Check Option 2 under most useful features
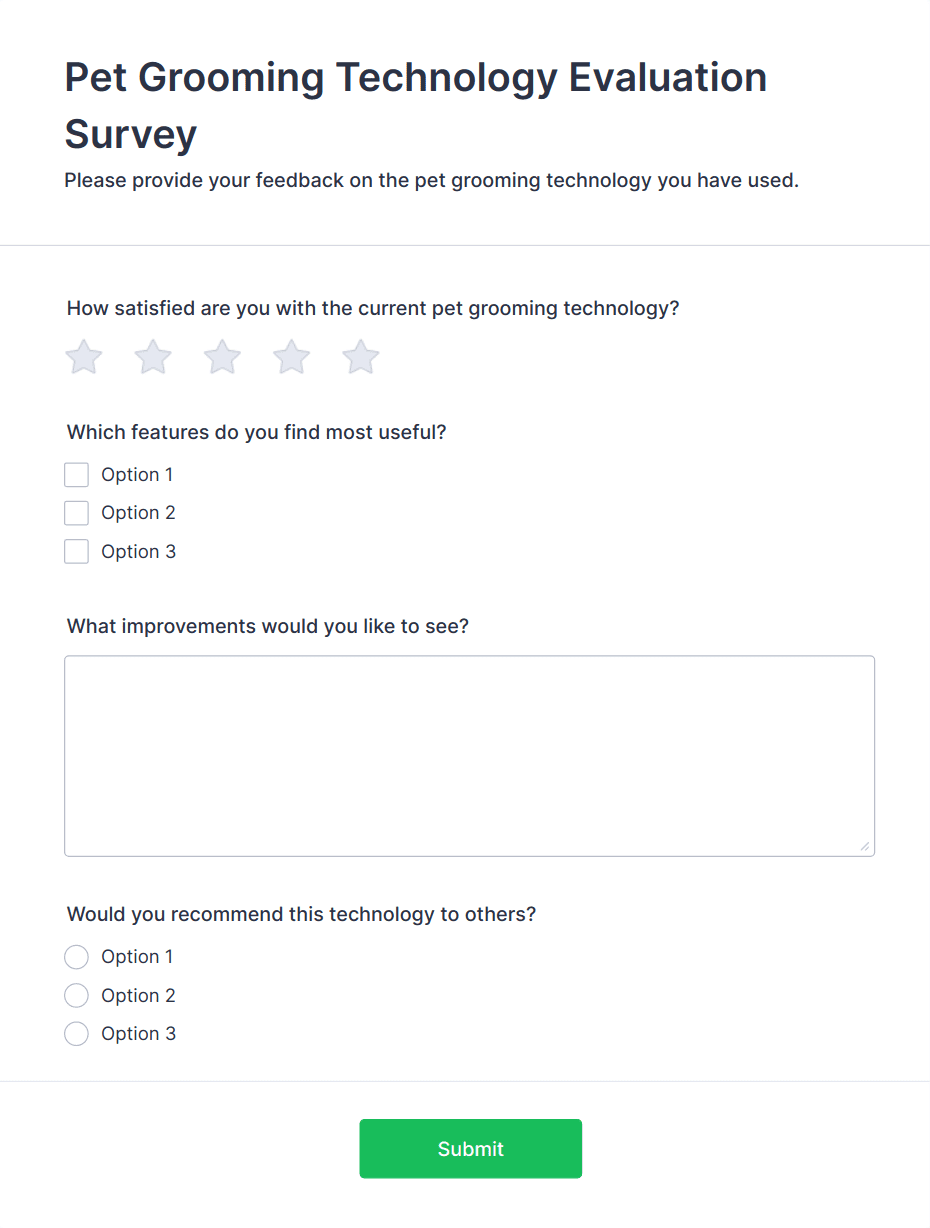Image resolution: width=930 pixels, height=1228 pixels. click(76, 512)
